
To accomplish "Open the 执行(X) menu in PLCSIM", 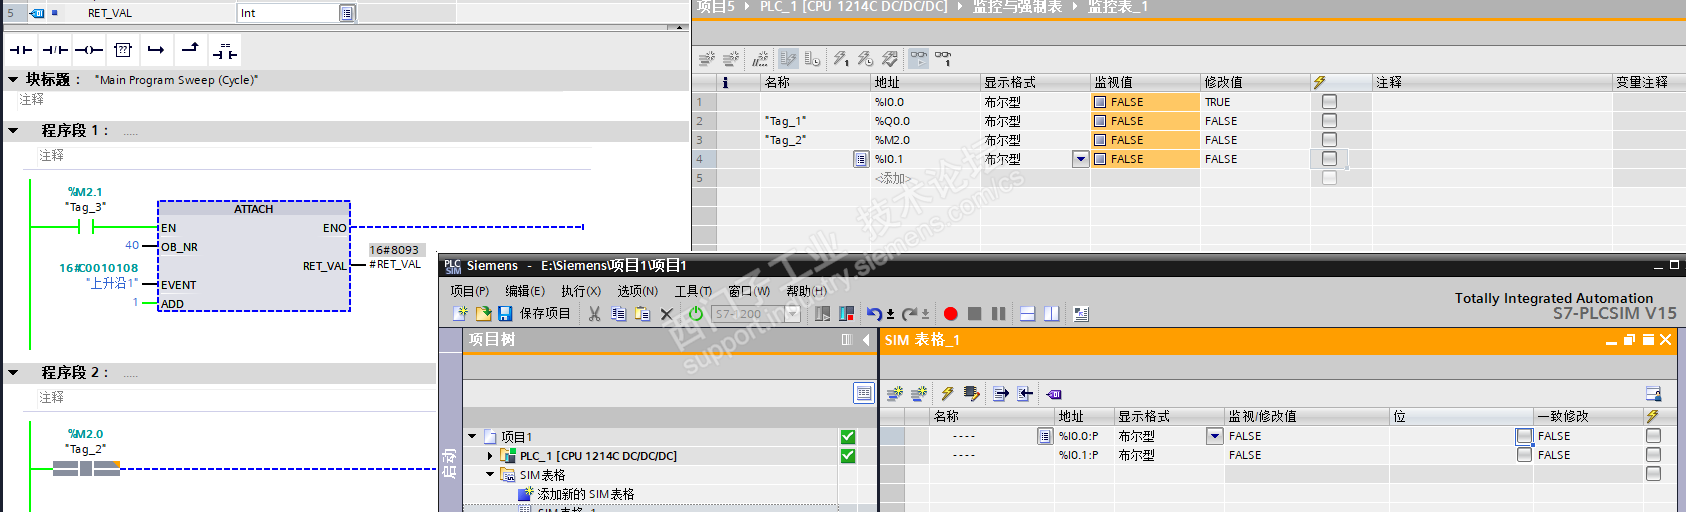I will click(x=581, y=291).
